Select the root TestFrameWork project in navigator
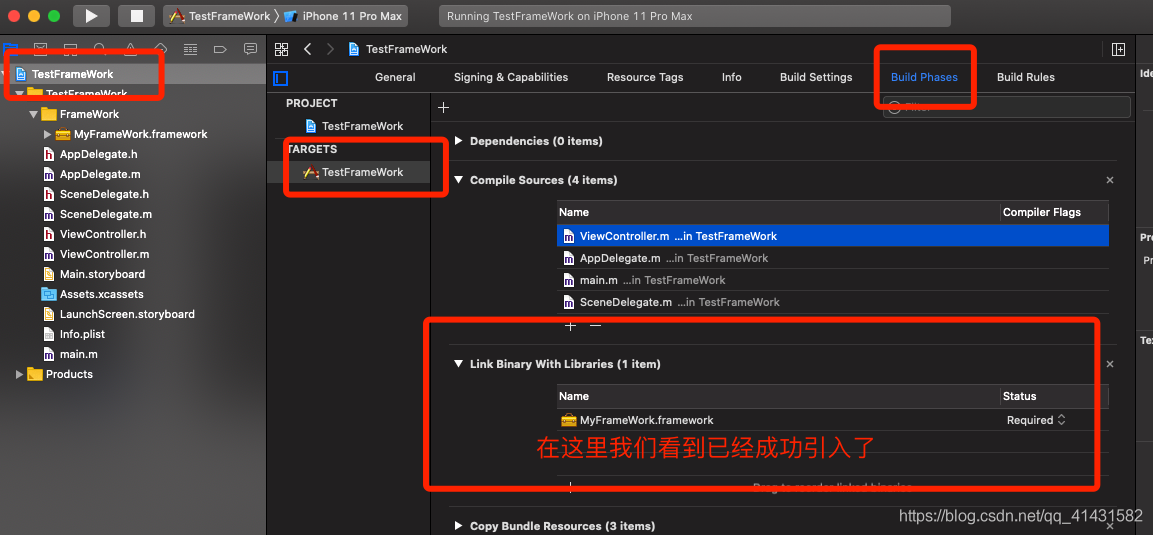Screen dimensions: 1153x535 click(x=72, y=74)
